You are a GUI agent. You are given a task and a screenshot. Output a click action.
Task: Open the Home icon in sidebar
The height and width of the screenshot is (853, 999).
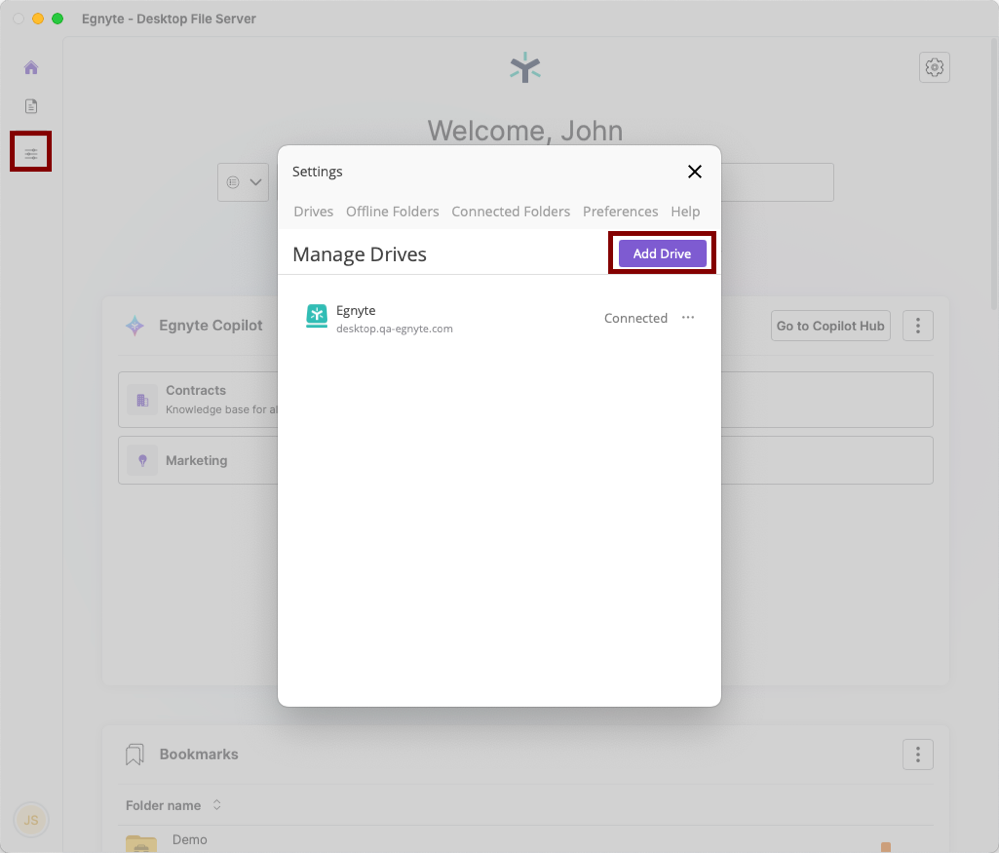[31, 68]
